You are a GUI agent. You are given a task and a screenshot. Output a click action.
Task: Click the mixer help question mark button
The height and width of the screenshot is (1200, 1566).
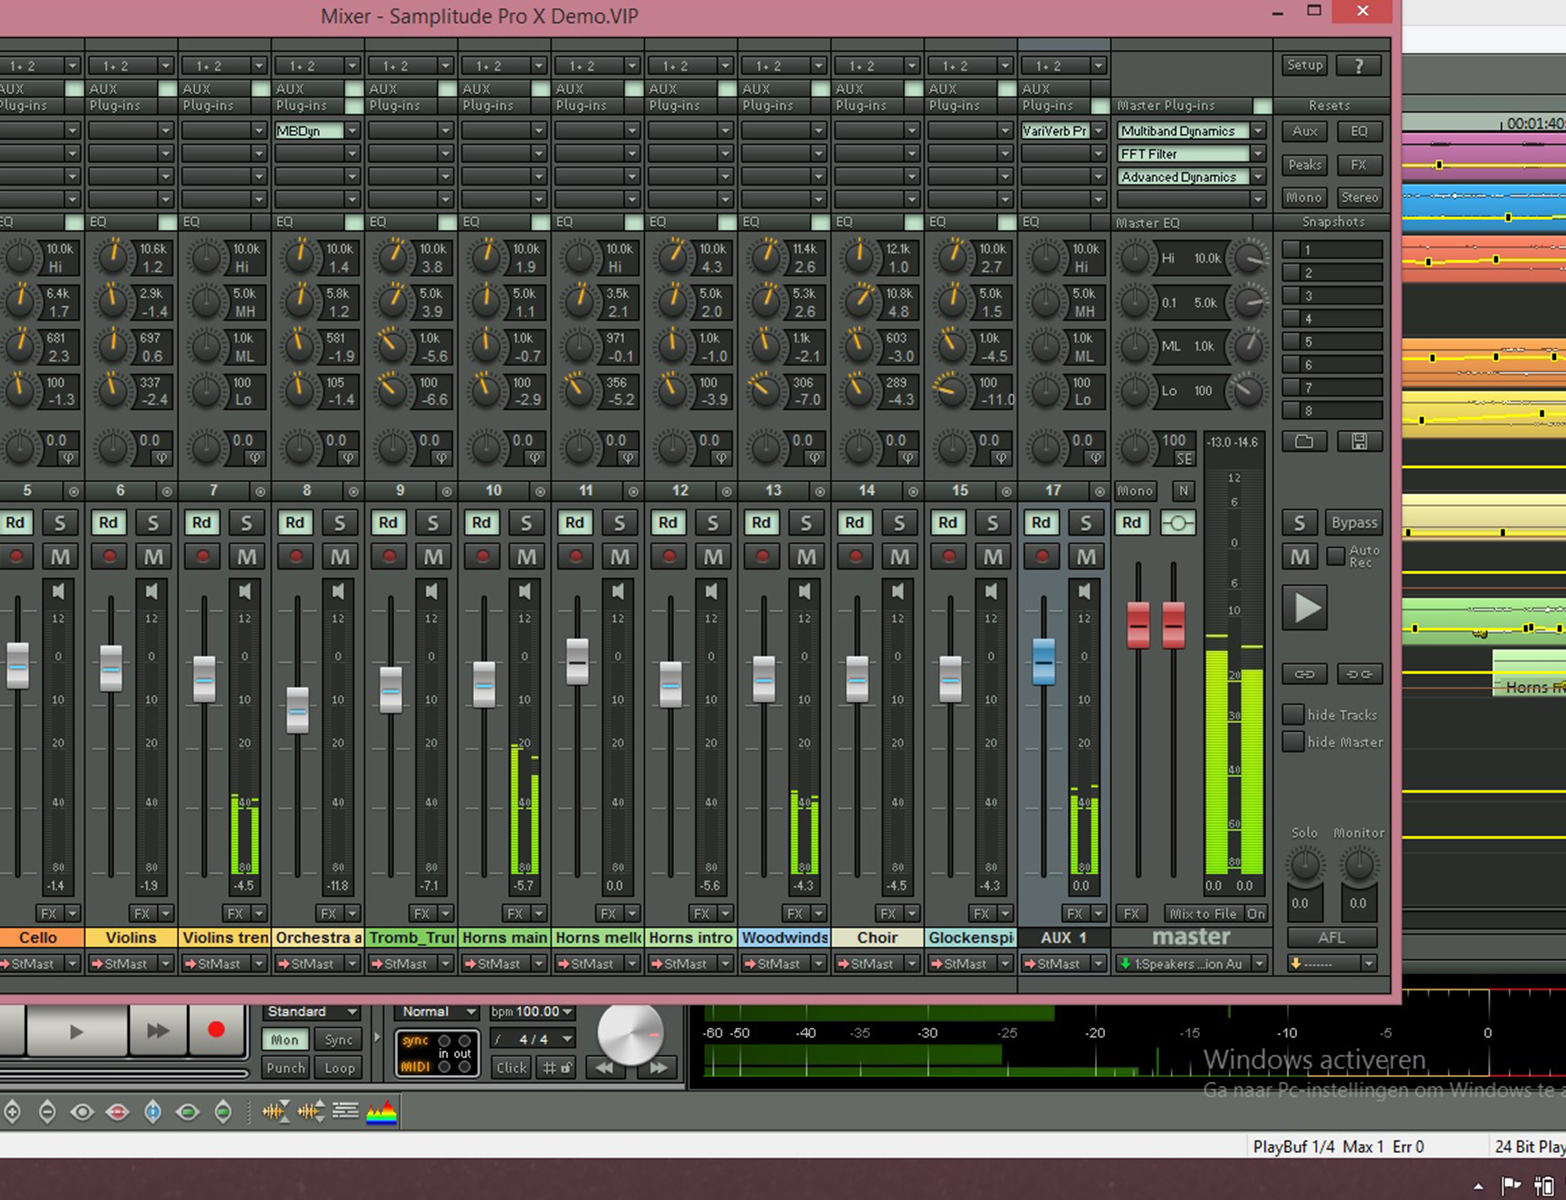1358,66
